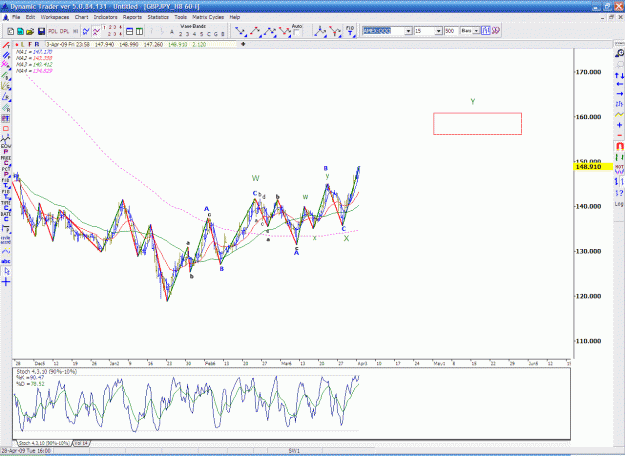Click the DPL toolbar button

(x=64, y=31)
